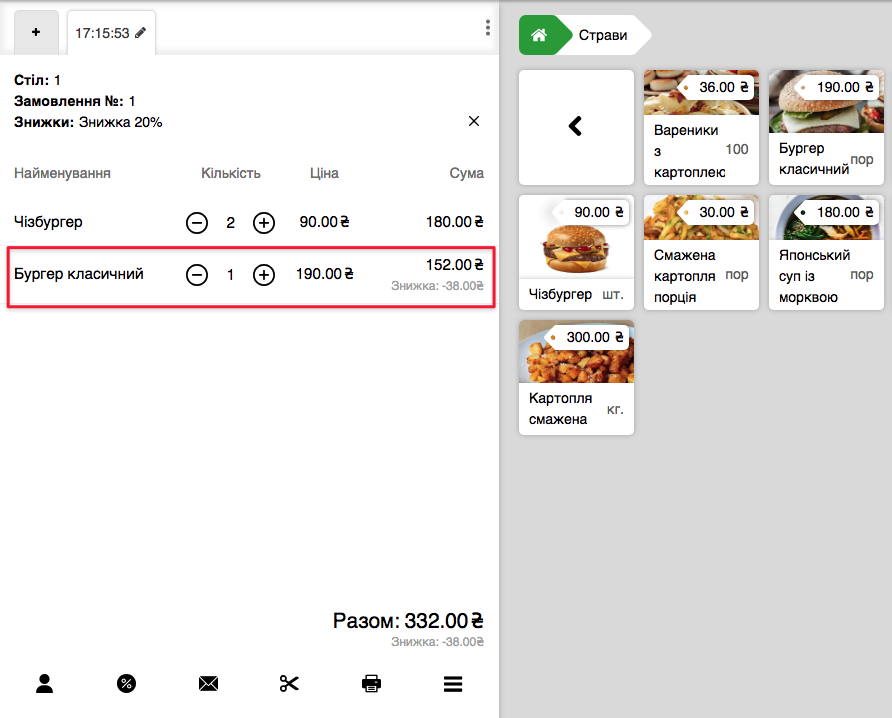Remove the 20% discount with X
Viewport: 892px width, 718px height.
[474, 121]
